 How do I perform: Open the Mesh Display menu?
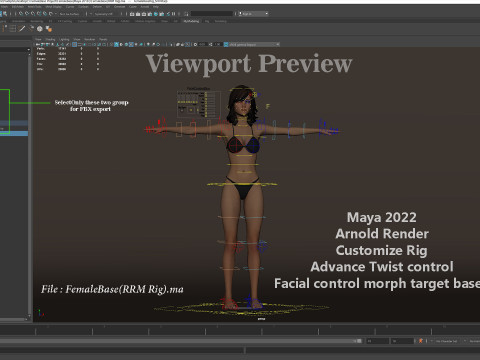[53, 6]
